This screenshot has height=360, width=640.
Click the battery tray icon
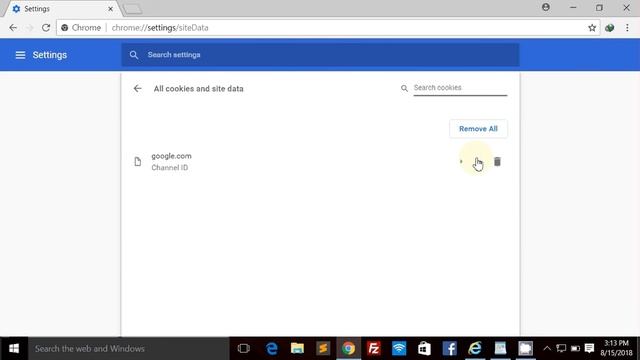(x=575, y=349)
